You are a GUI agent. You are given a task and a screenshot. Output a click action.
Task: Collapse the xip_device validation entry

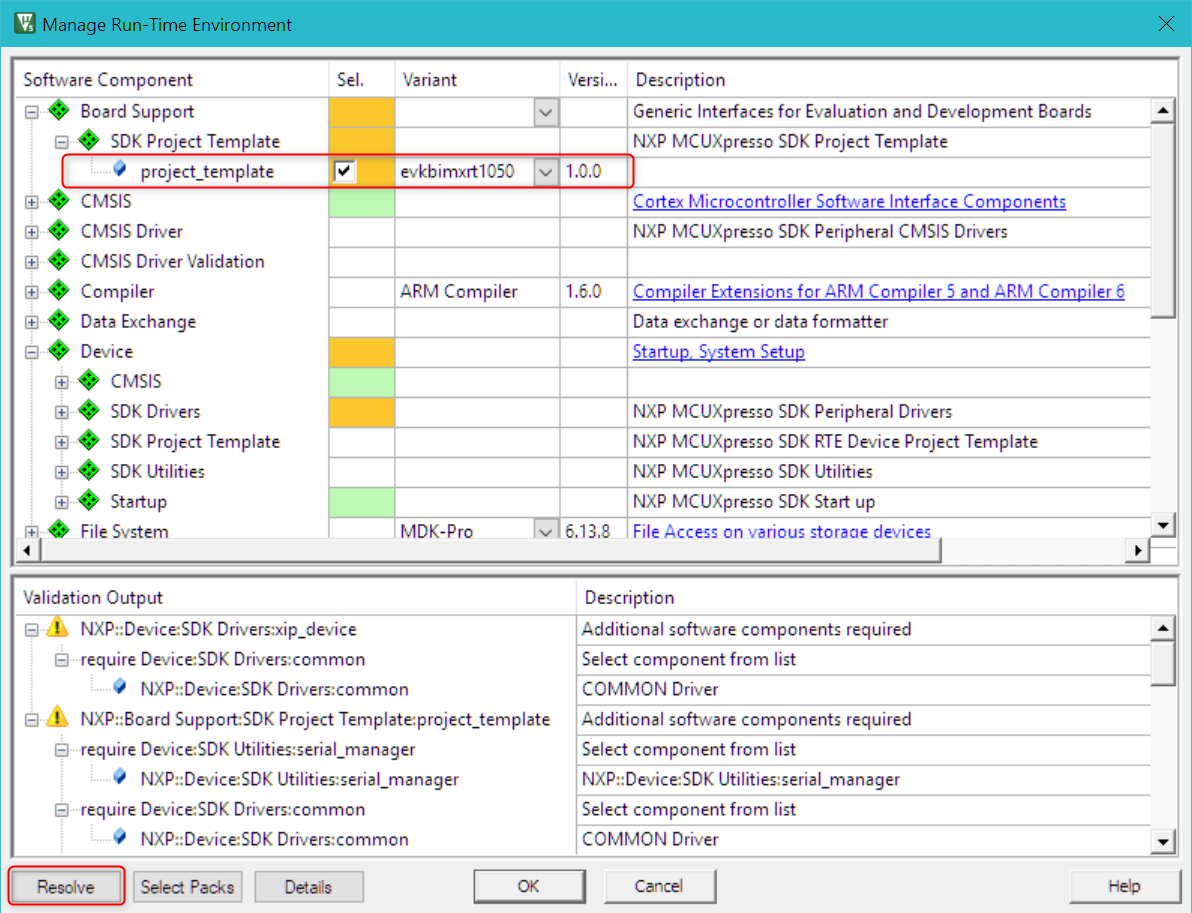click(x=31, y=629)
